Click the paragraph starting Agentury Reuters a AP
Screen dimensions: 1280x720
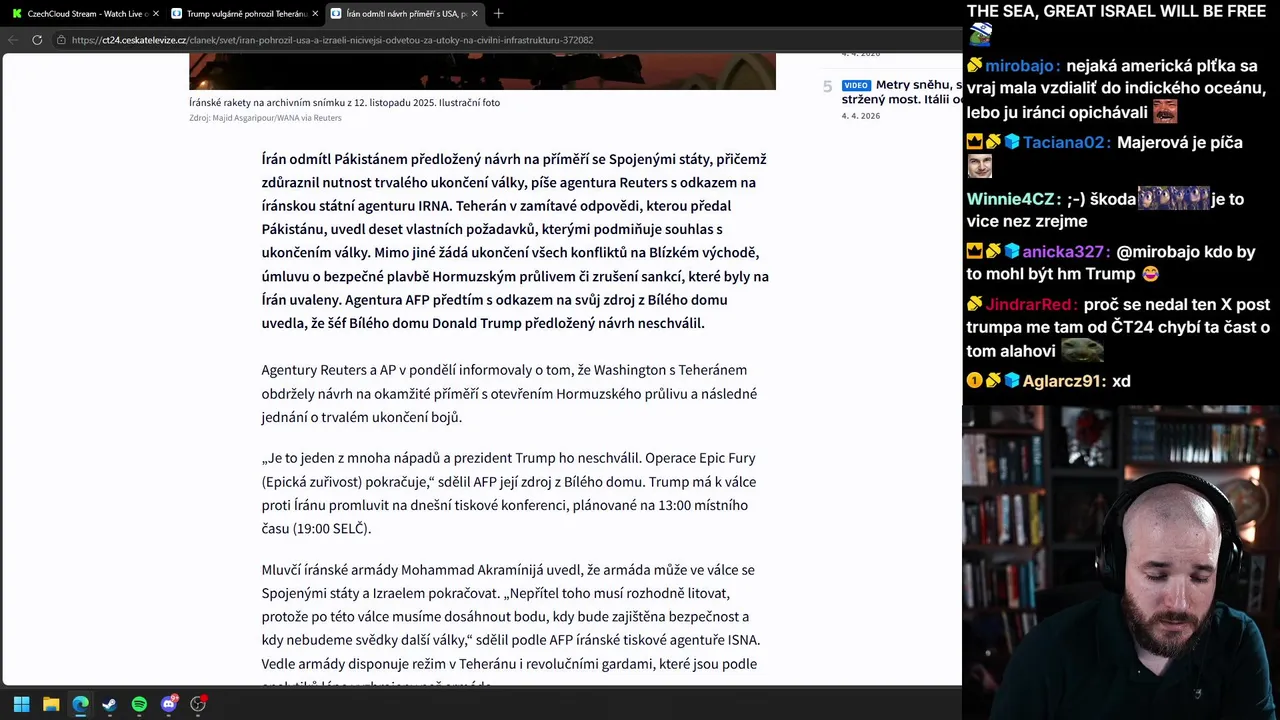[510, 393]
